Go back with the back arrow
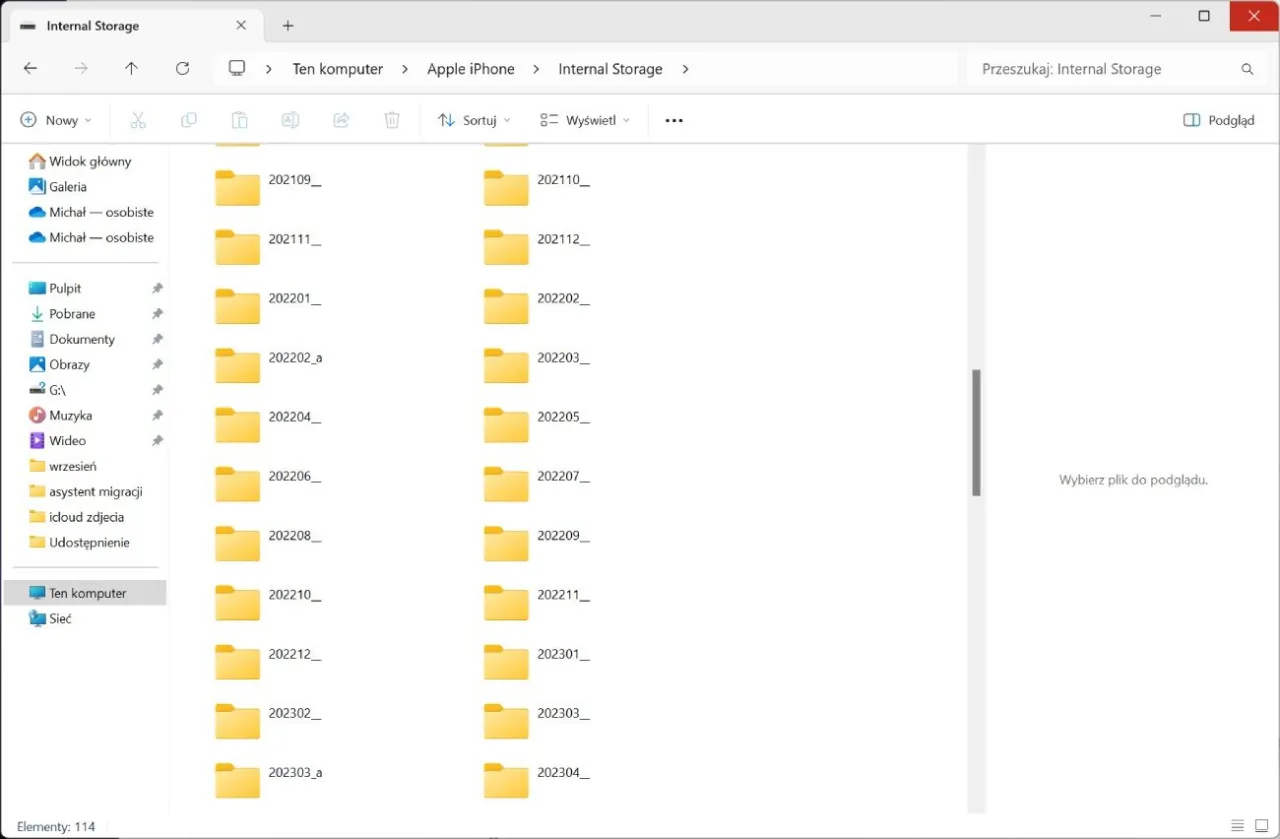 tap(30, 68)
